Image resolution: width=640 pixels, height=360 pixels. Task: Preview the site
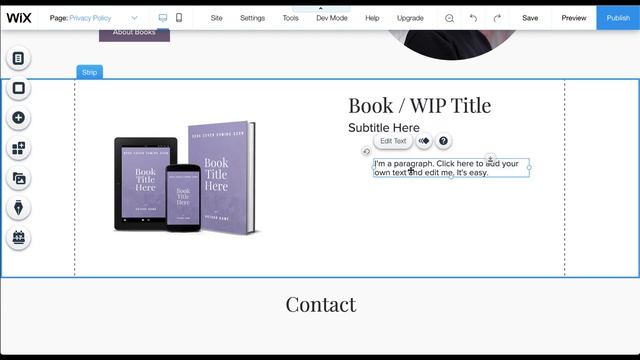[x=573, y=18]
